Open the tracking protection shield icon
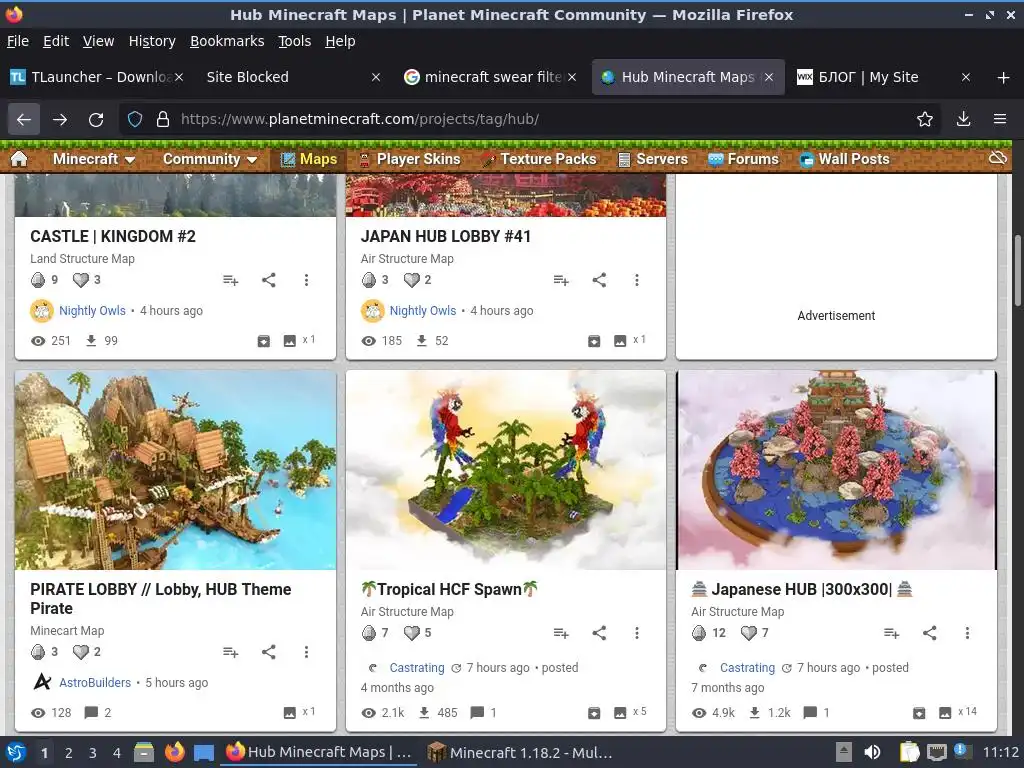Viewport: 1024px width, 768px height. pyautogui.click(x=135, y=119)
